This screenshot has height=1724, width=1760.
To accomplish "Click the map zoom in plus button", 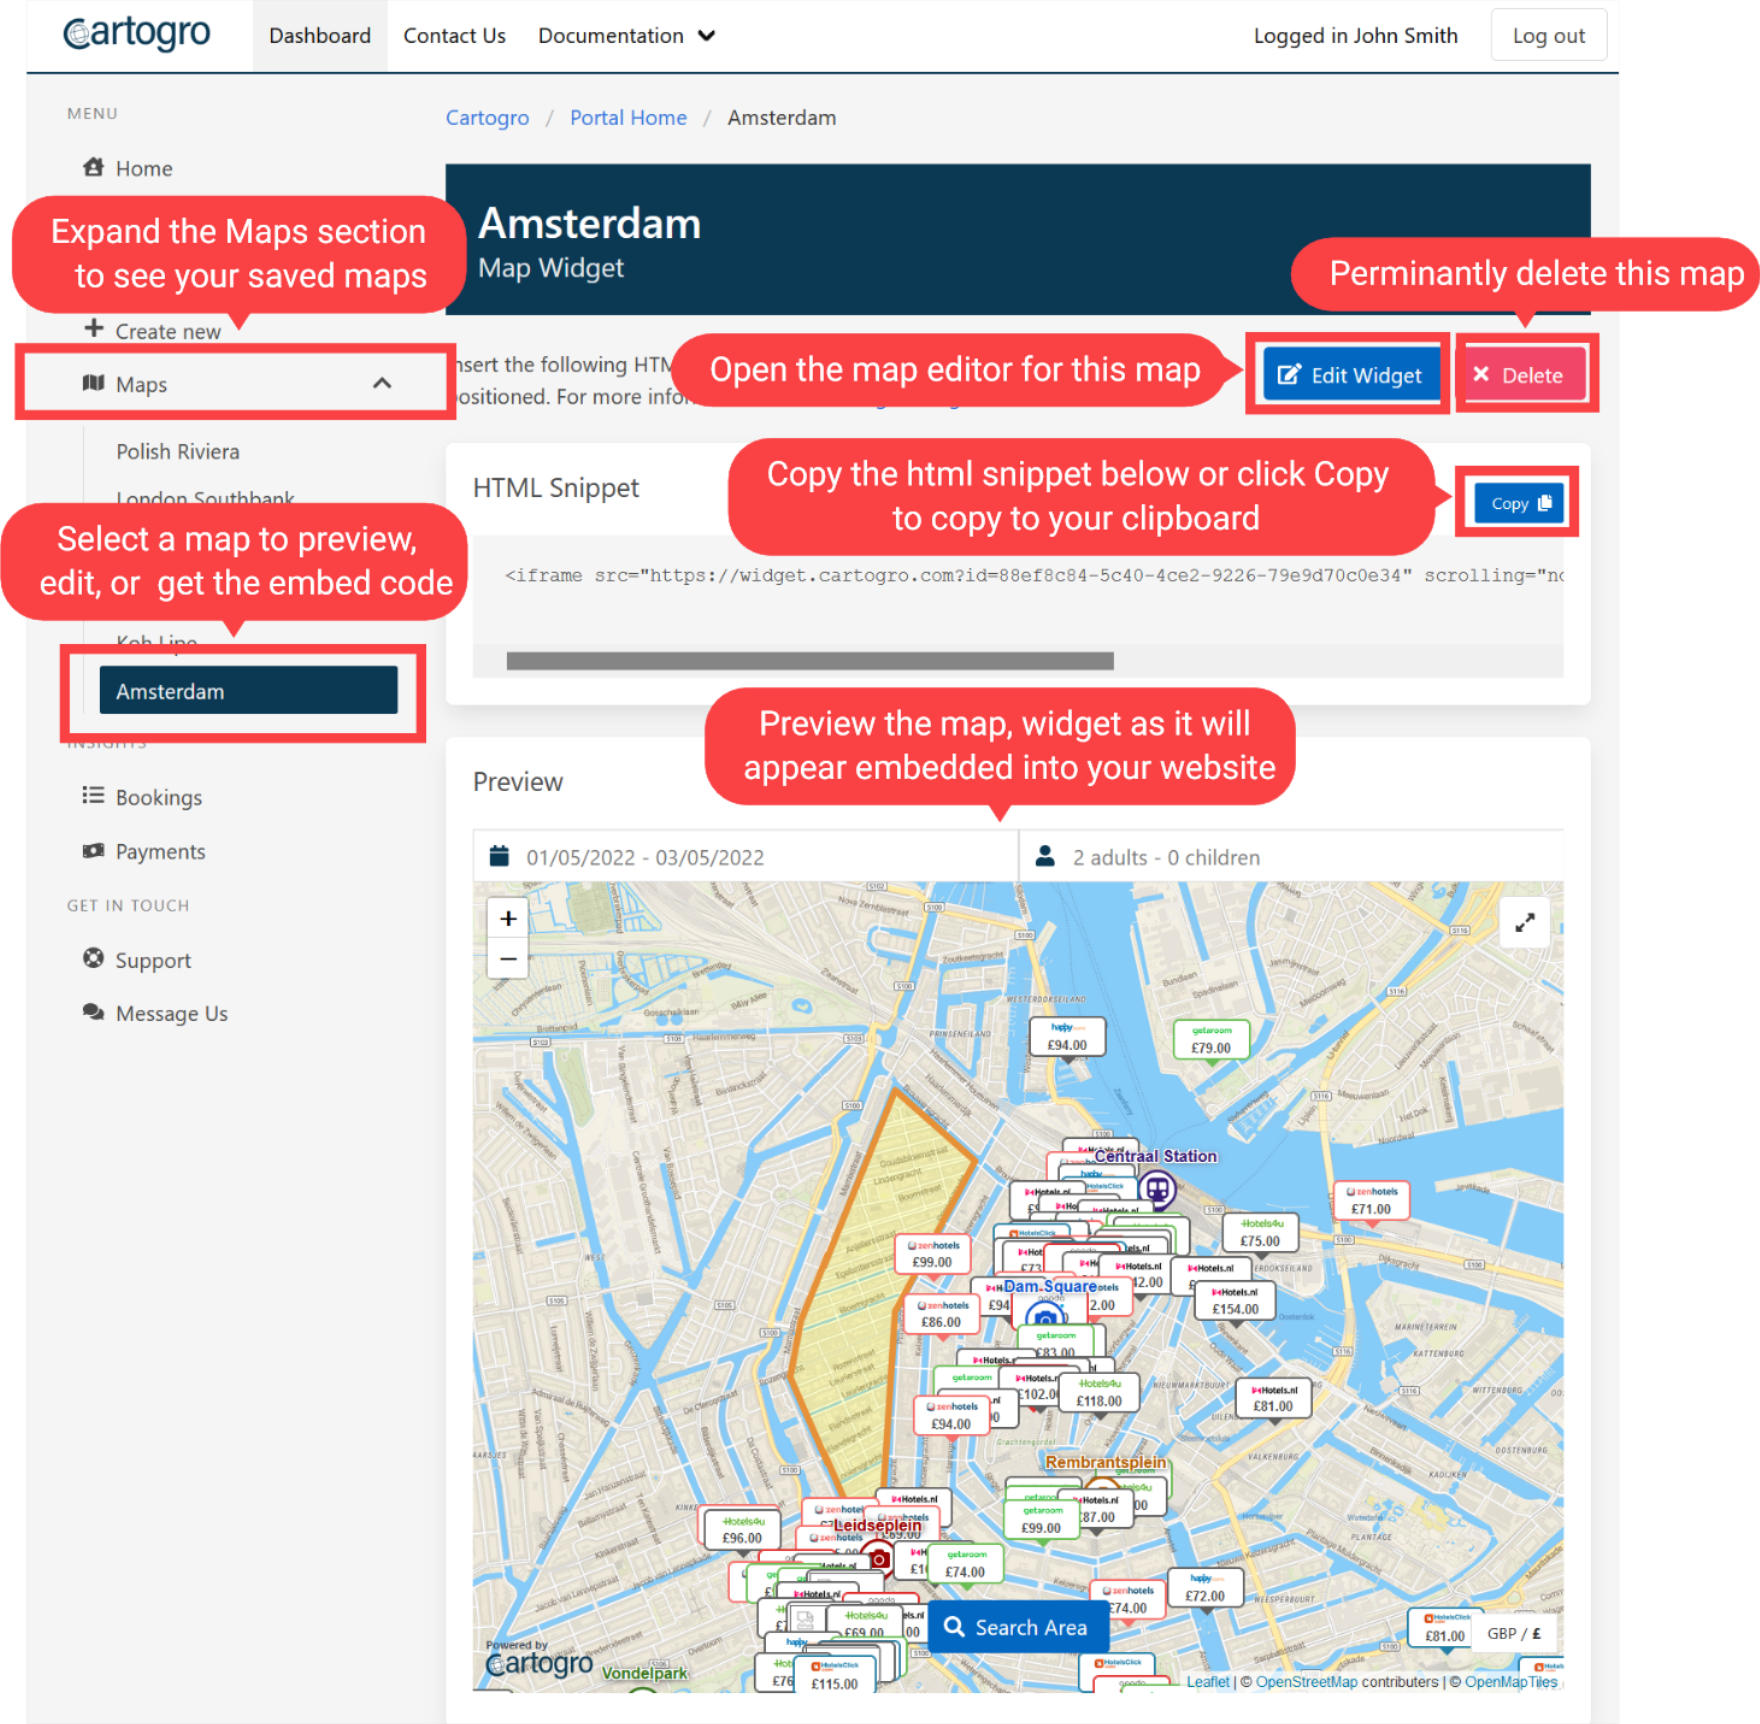I will click(508, 918).
